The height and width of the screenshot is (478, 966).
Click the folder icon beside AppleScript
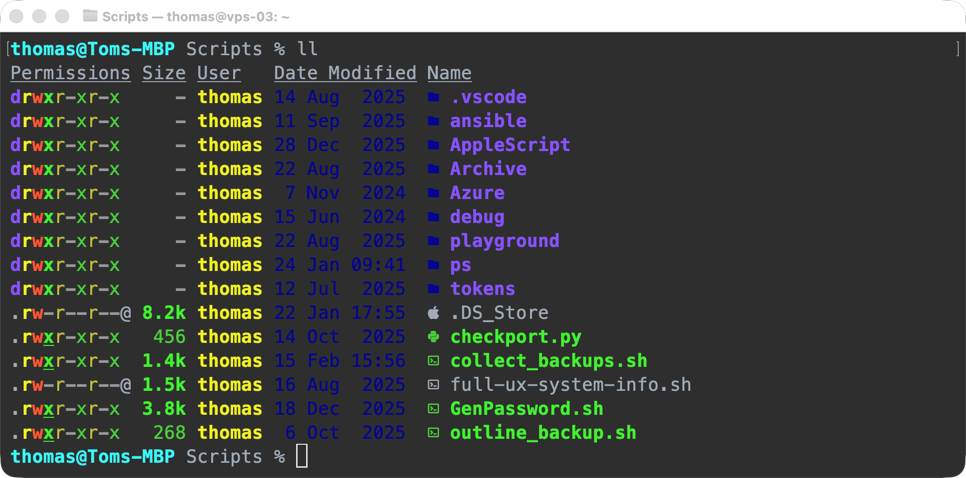(x=433, y=145)
